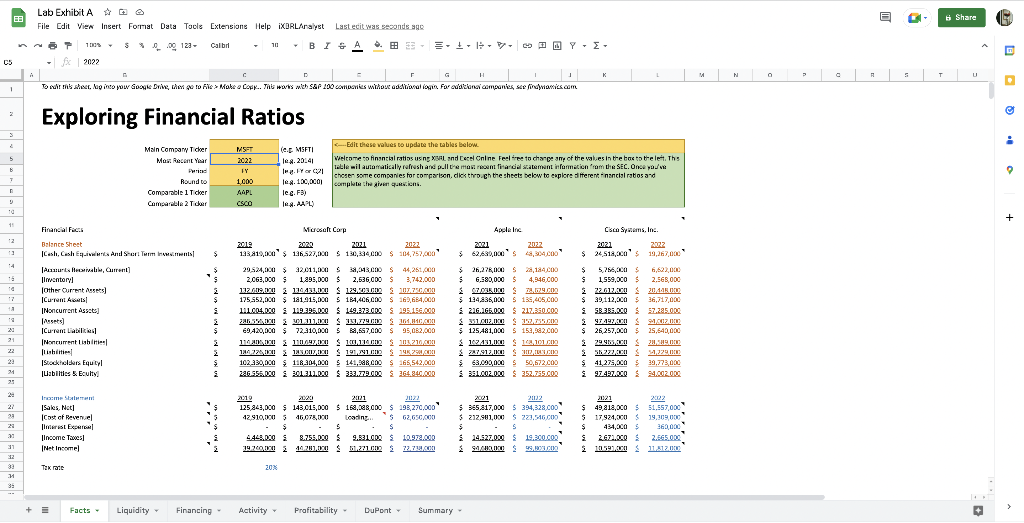Open the Edit menu
Image resolution: width=1024 pixels, height=523 pixels.
click(63, 26)
